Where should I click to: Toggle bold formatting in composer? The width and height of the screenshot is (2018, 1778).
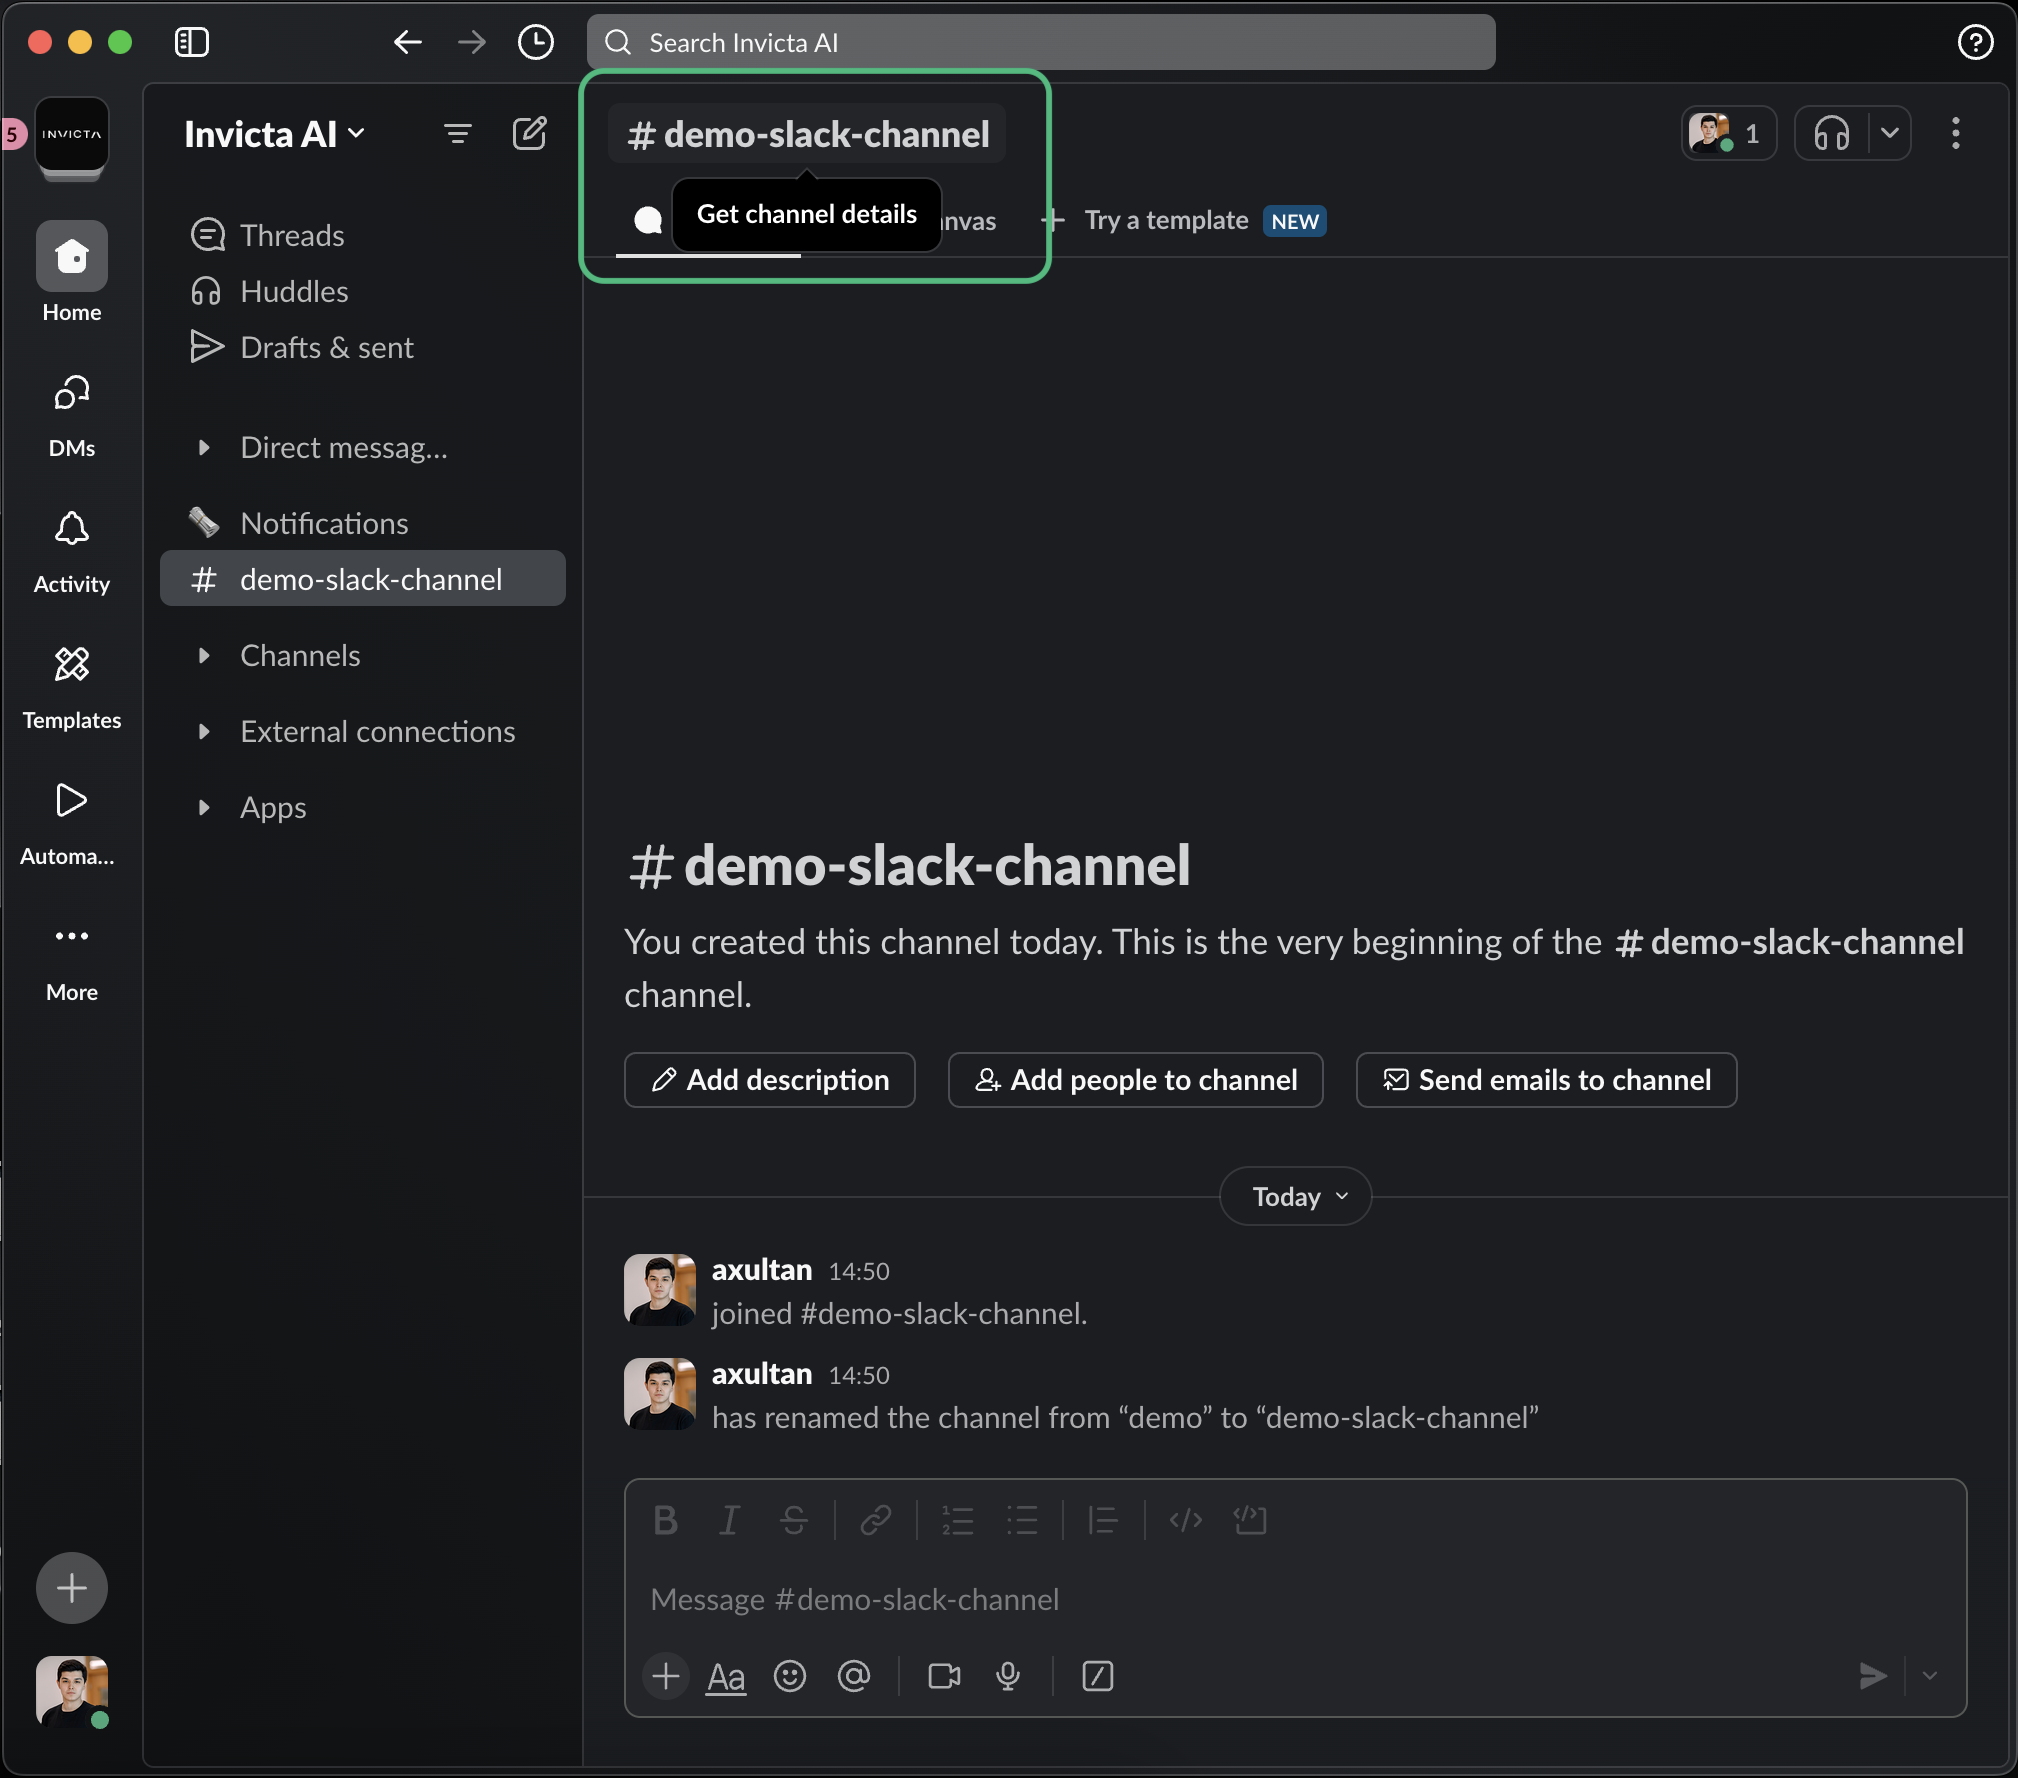pyautogui.click(x=664, y=1520)
